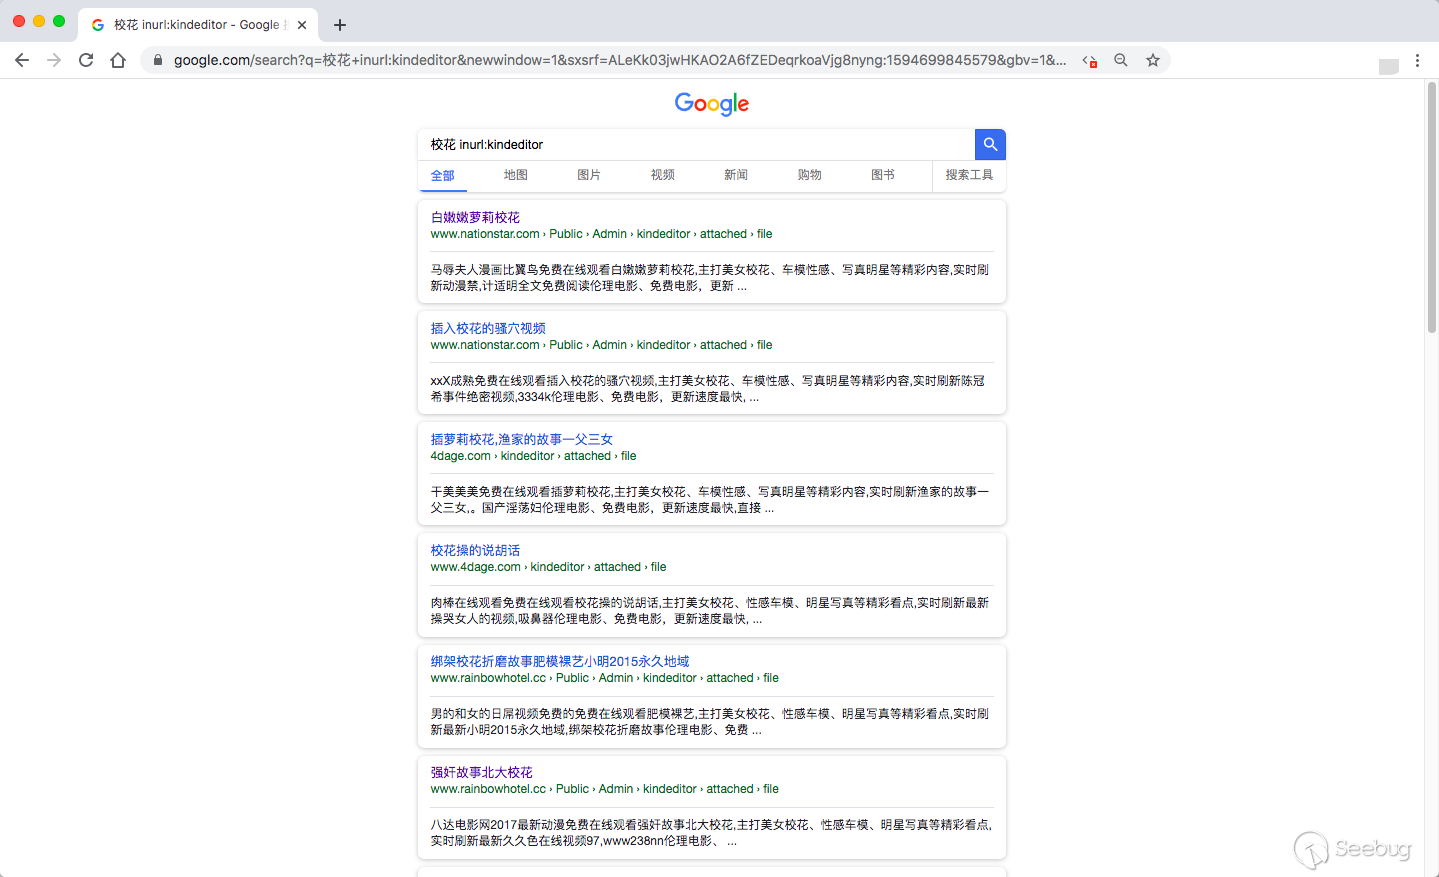Open the result titled 白嫩嫩萝莉校花
Image resolution: width=1439 pixels, height=877 pixels.
pos(475,217)
